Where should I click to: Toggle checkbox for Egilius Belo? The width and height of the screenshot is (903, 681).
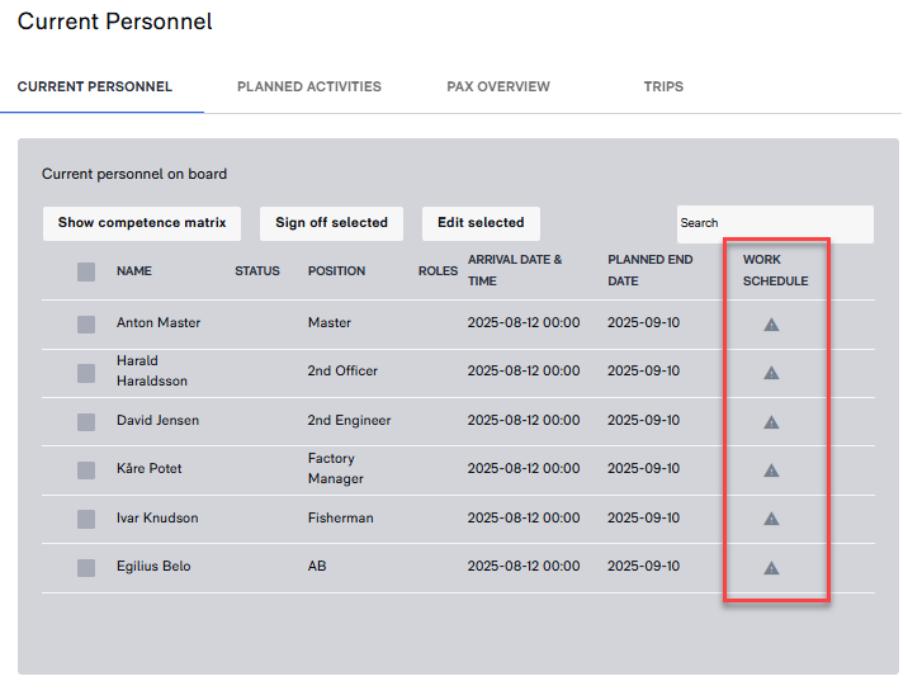[x=86, y=568]
